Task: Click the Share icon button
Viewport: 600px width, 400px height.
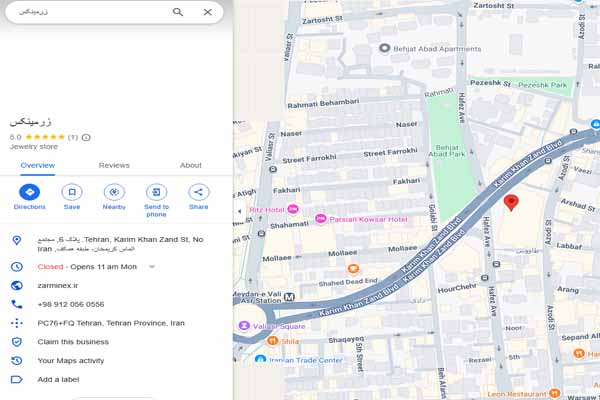Action: click(198, 192)
